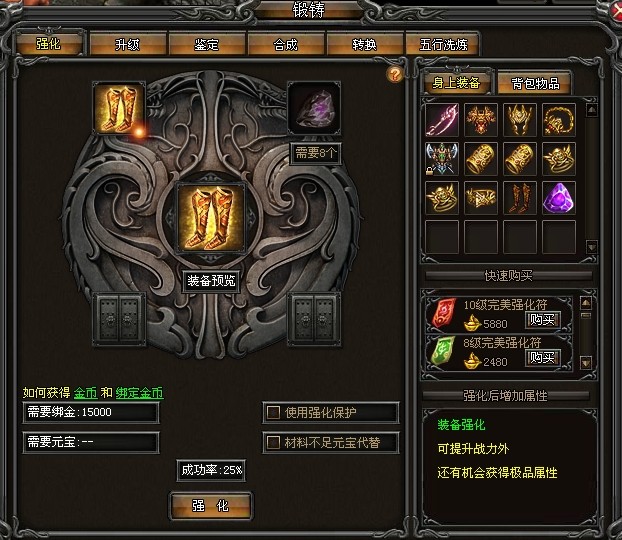The width and height of the screenshot is (622, 540).
Task: Open the 五行洗炼 tab
Action: point(443,44)
